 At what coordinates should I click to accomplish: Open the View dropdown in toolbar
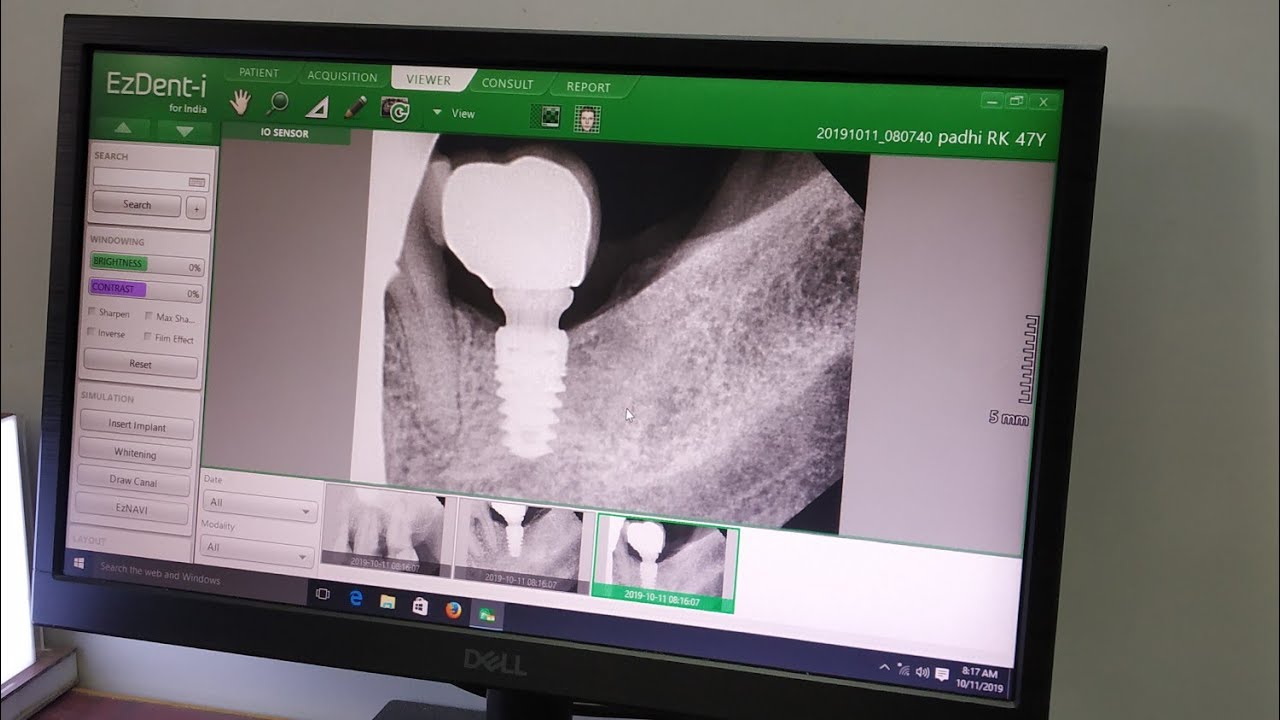pos(453,113)
